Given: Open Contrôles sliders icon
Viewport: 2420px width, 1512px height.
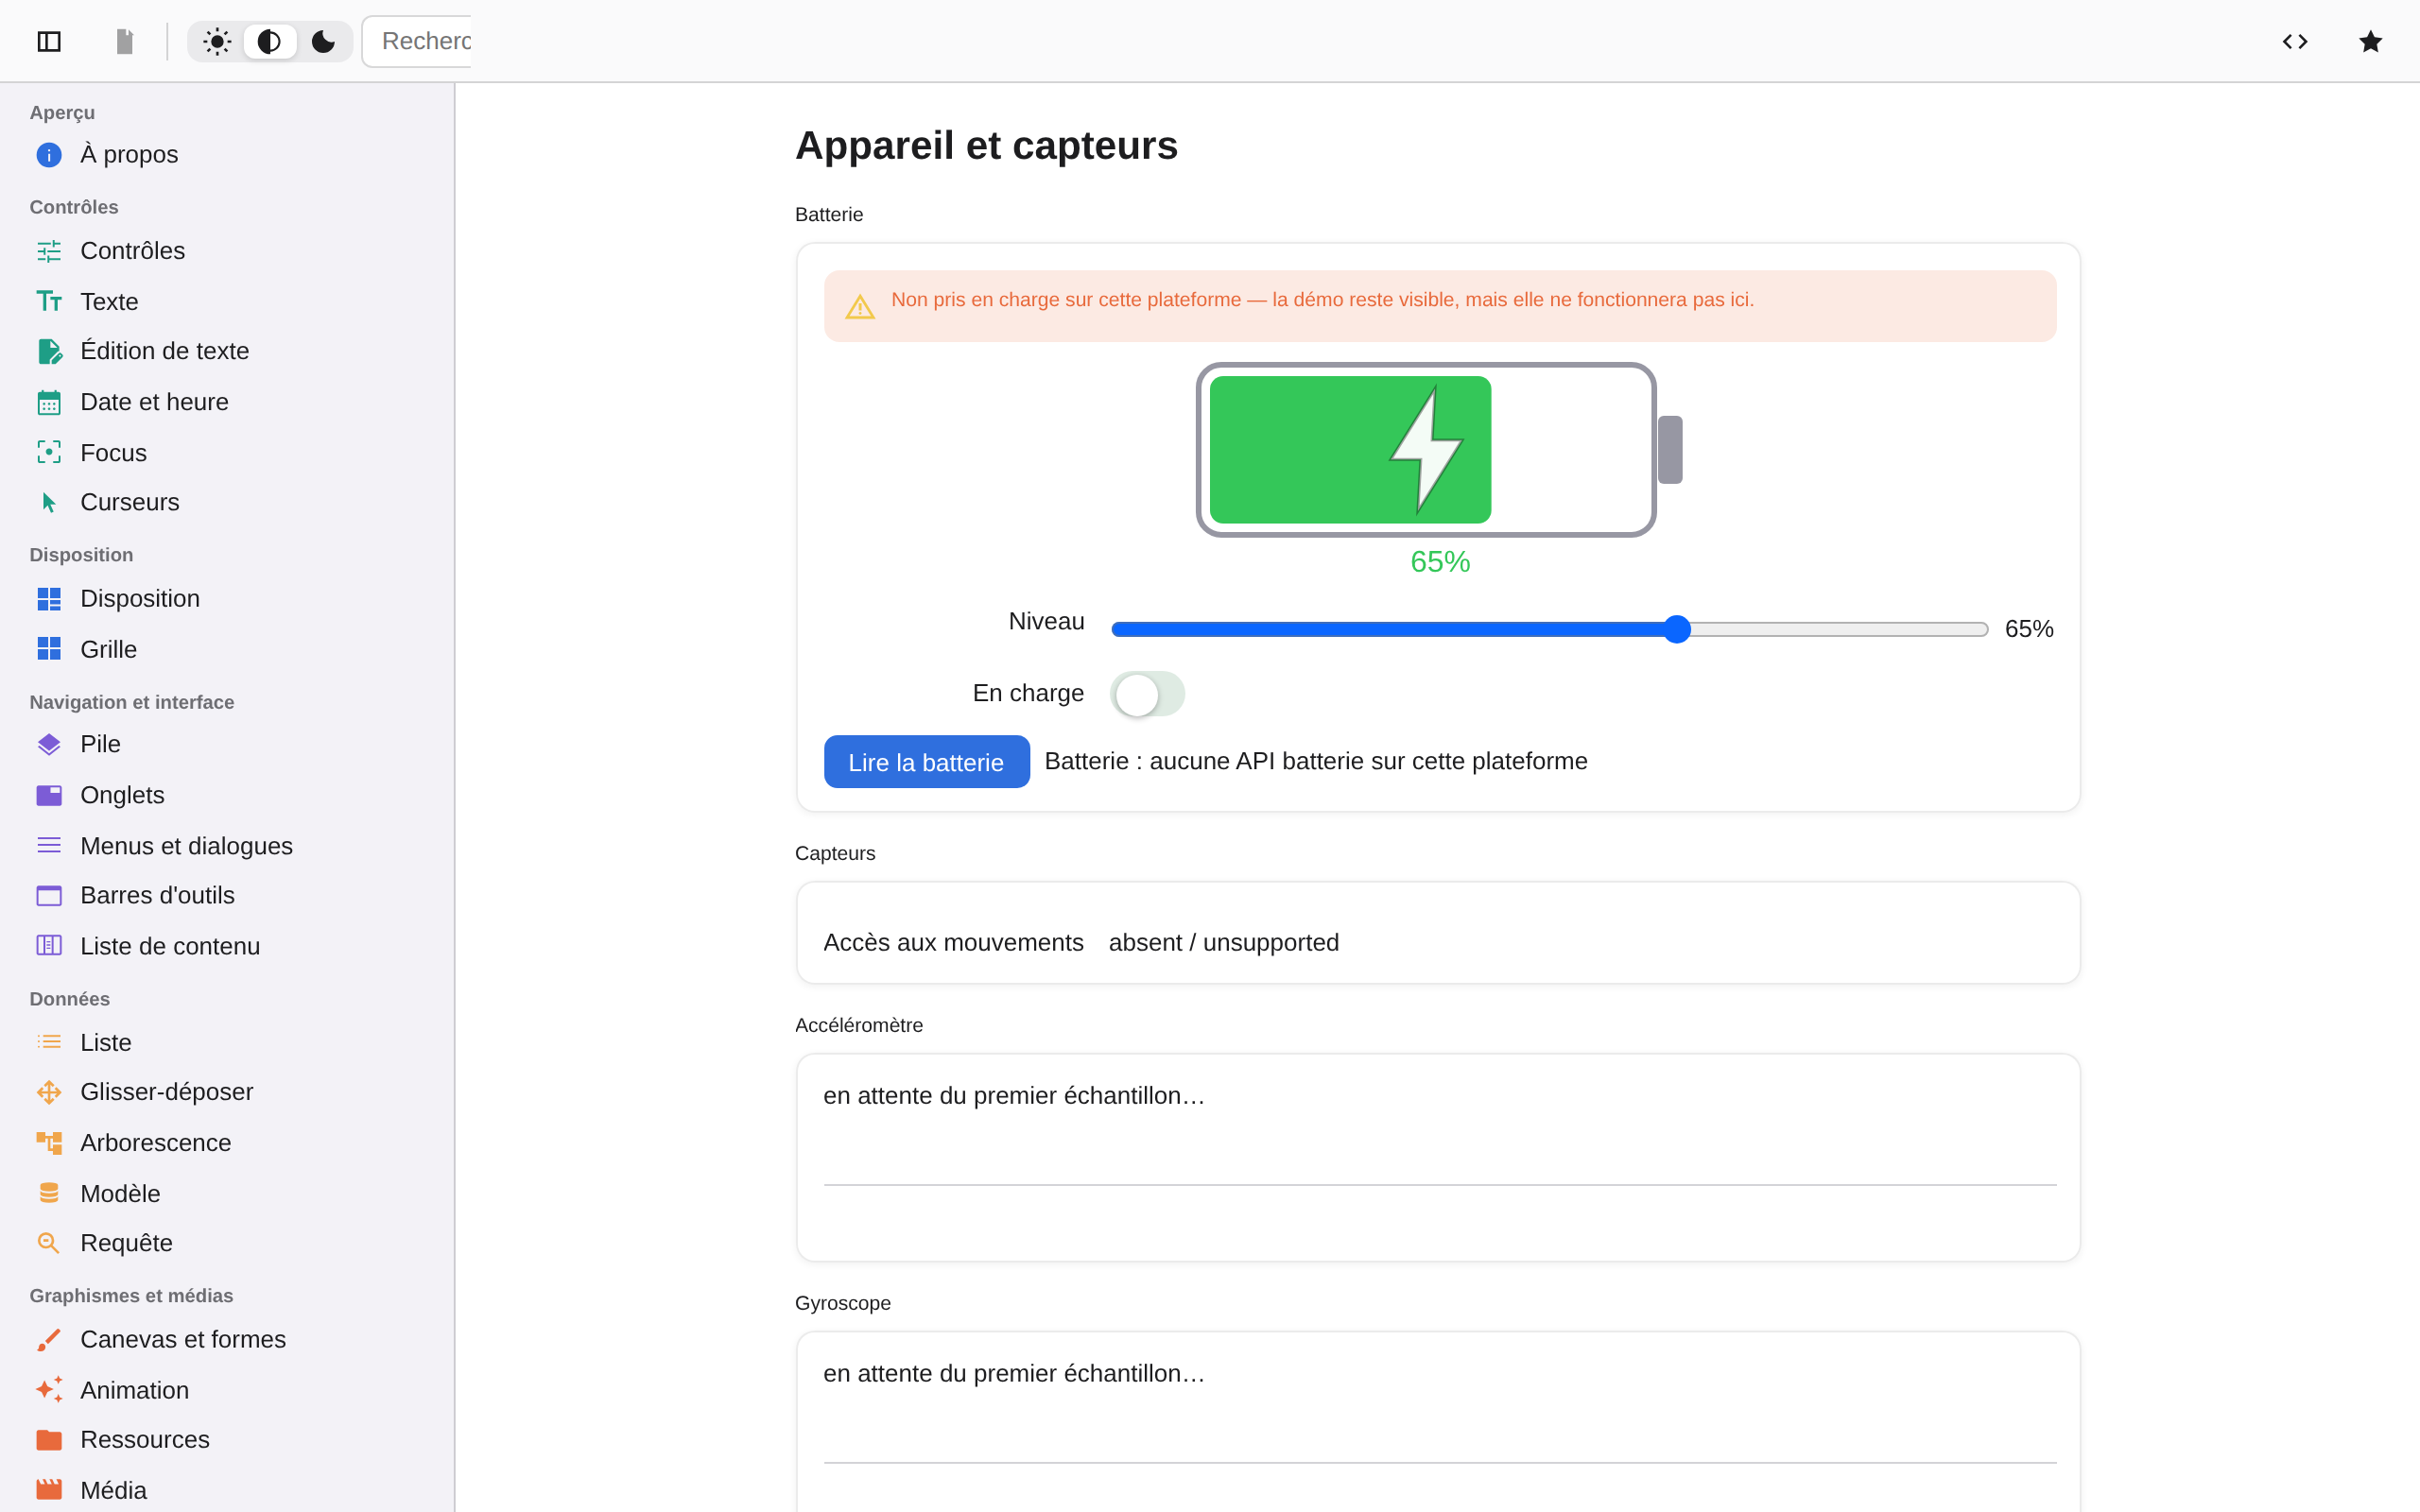Looking at the screenshot, I should 49,251.
